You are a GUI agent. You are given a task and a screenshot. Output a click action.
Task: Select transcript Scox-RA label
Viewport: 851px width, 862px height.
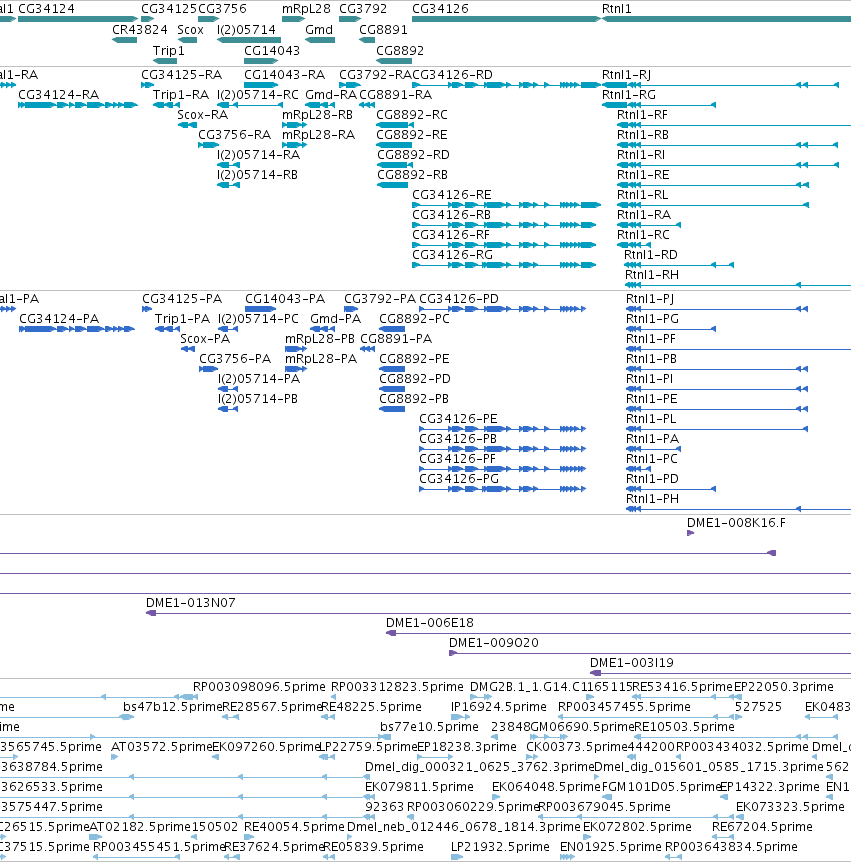[202, 115]
